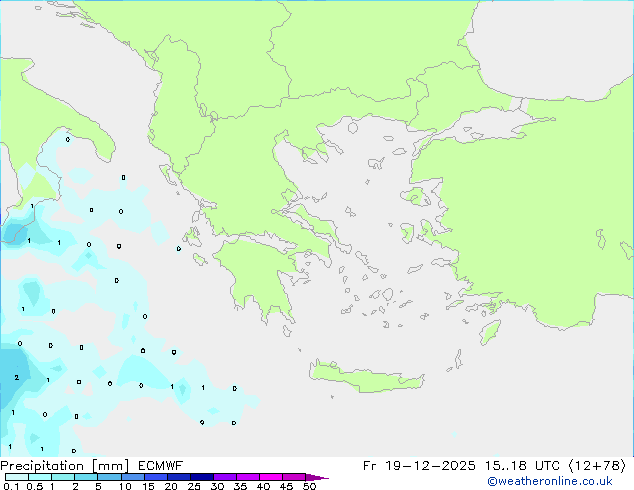Click the '50' legend label

pyautogui.click(x=309, y=486)
